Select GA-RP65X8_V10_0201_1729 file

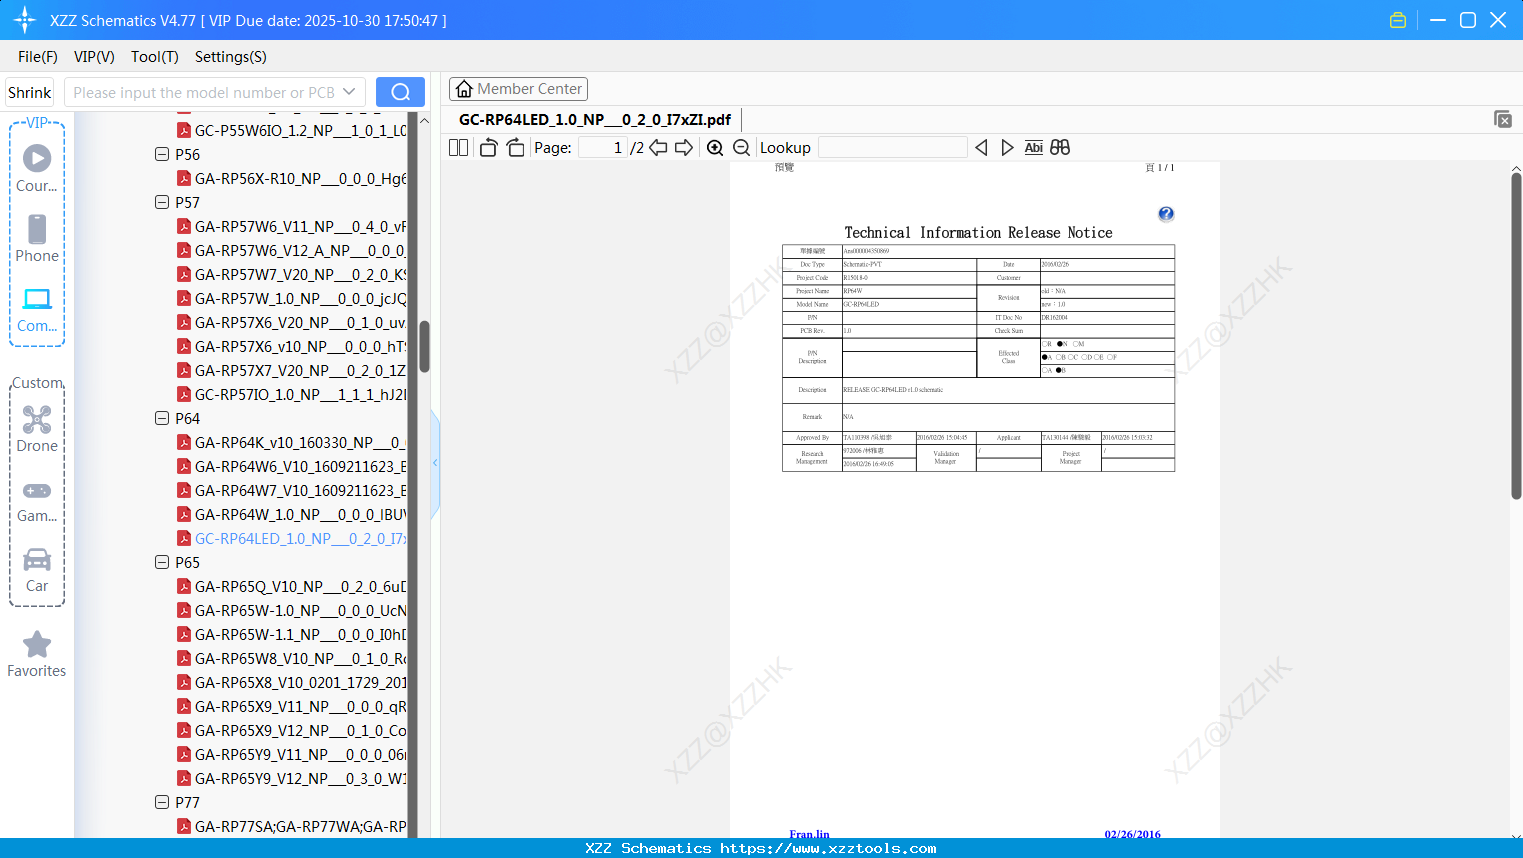[292, 682]
